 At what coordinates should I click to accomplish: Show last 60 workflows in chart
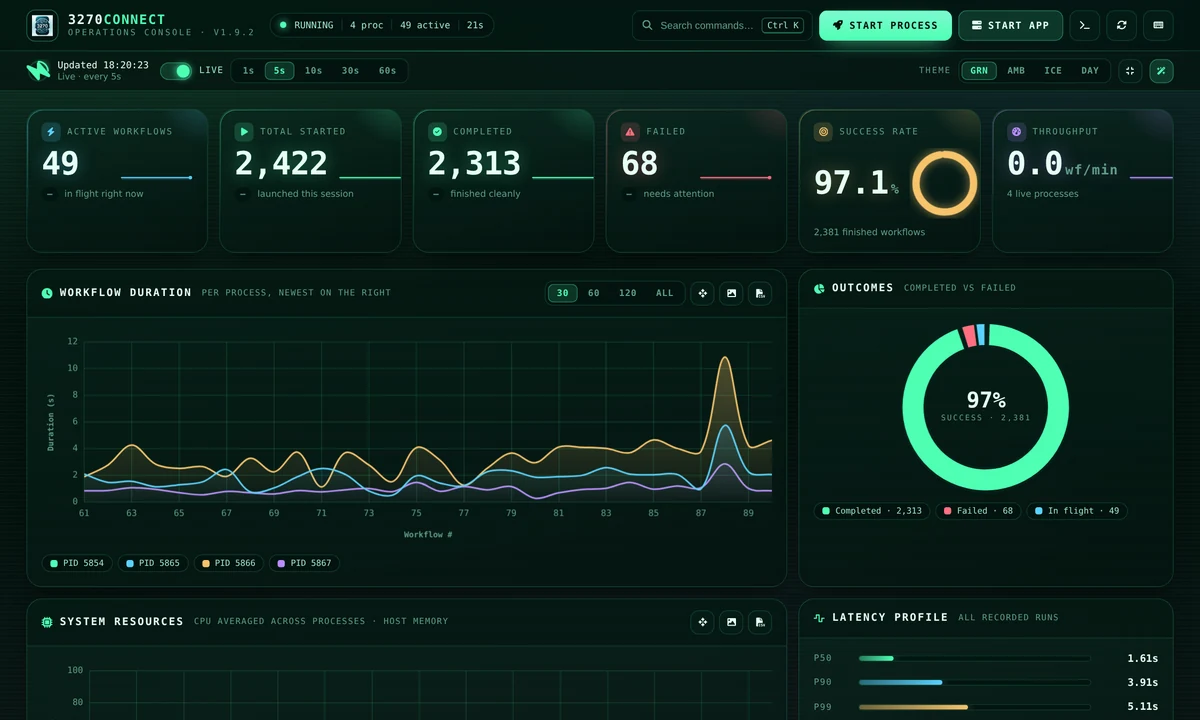tap(594, 293)
